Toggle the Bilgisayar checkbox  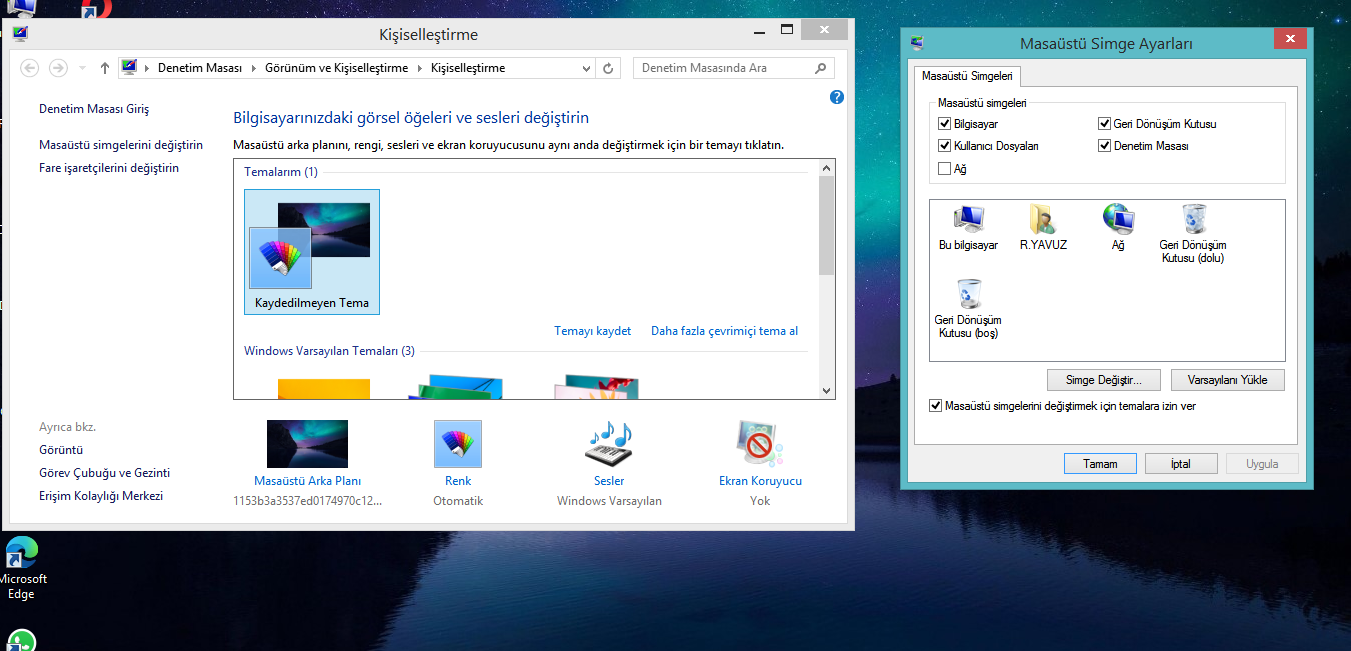[x=944, y=124]
